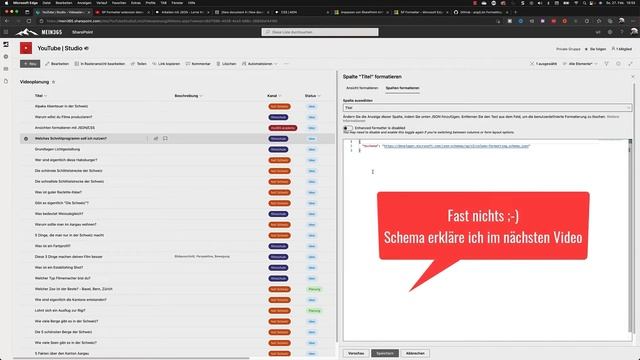Toggle 'Sie folgen' following status

tap(596, 49)
